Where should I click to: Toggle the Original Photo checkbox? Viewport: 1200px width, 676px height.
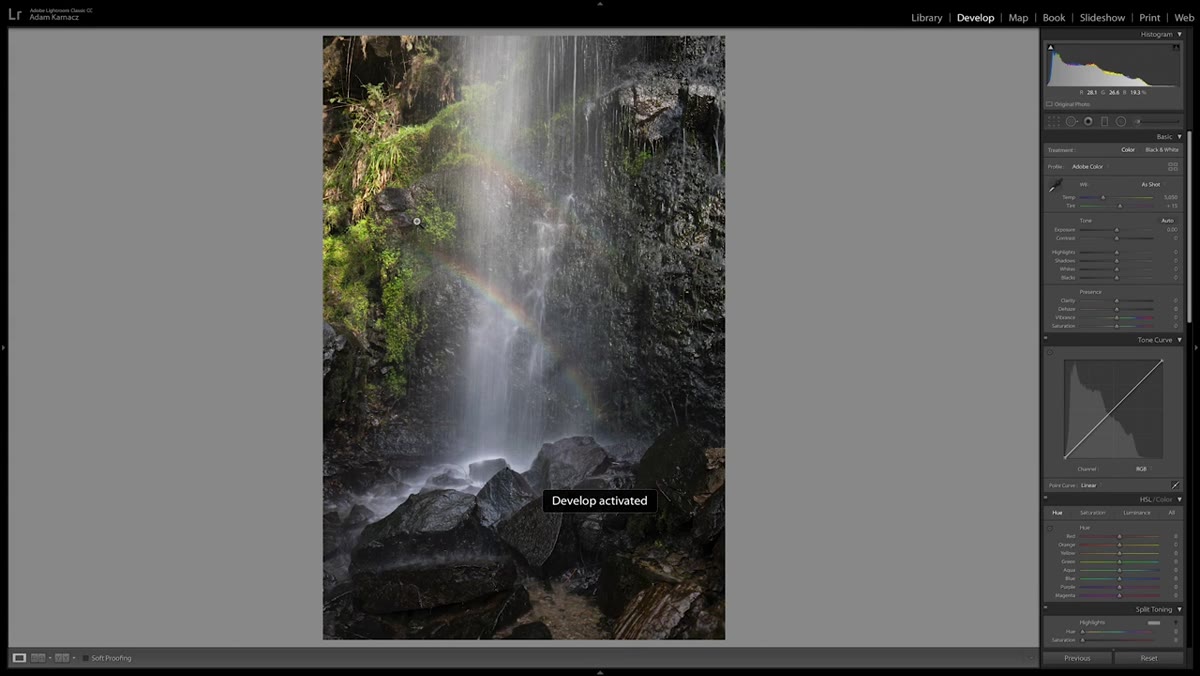pyautogui.click(x=1049, y=104)
